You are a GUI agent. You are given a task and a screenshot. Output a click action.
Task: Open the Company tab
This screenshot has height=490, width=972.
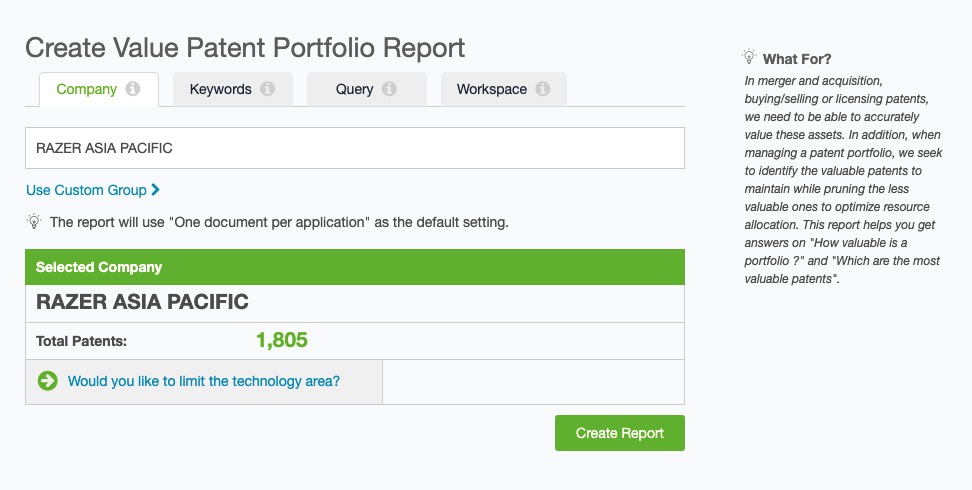coord(86,89)
